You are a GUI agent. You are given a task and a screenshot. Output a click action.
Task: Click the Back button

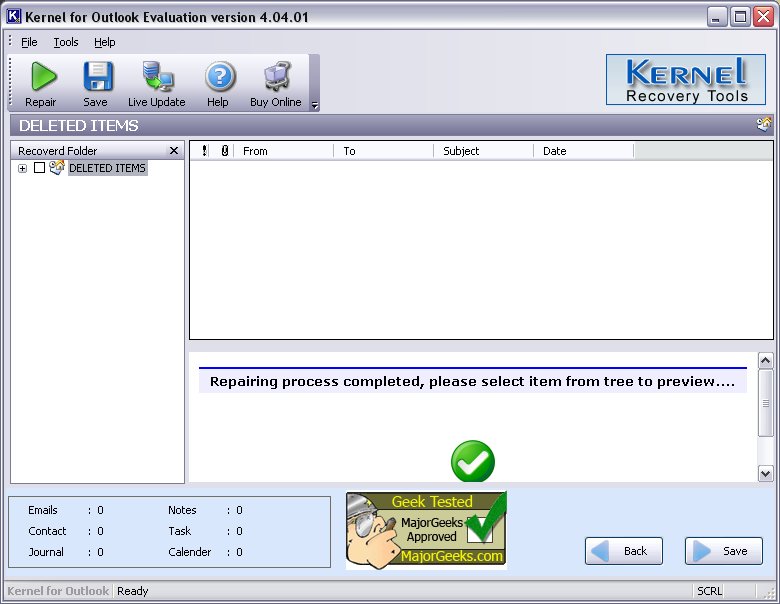(624, 551)
